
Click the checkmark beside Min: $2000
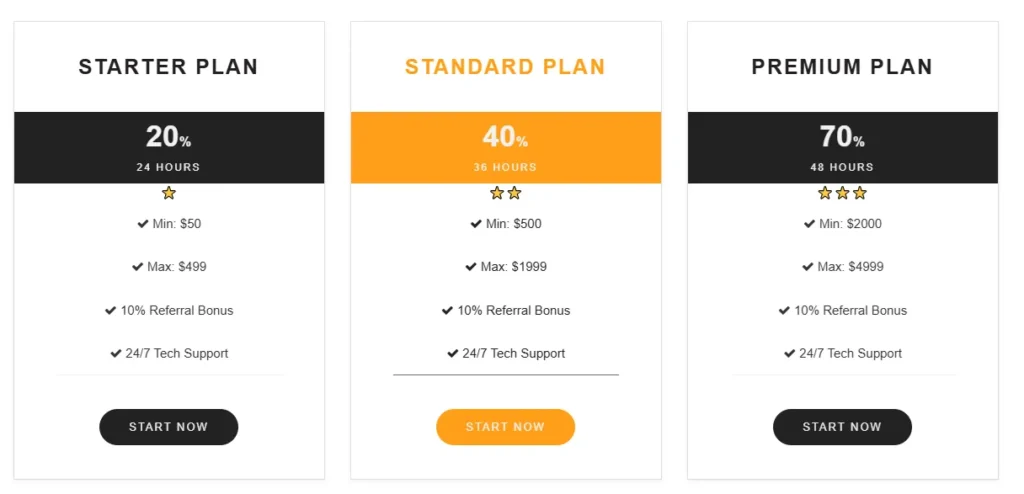coord(809,224)
